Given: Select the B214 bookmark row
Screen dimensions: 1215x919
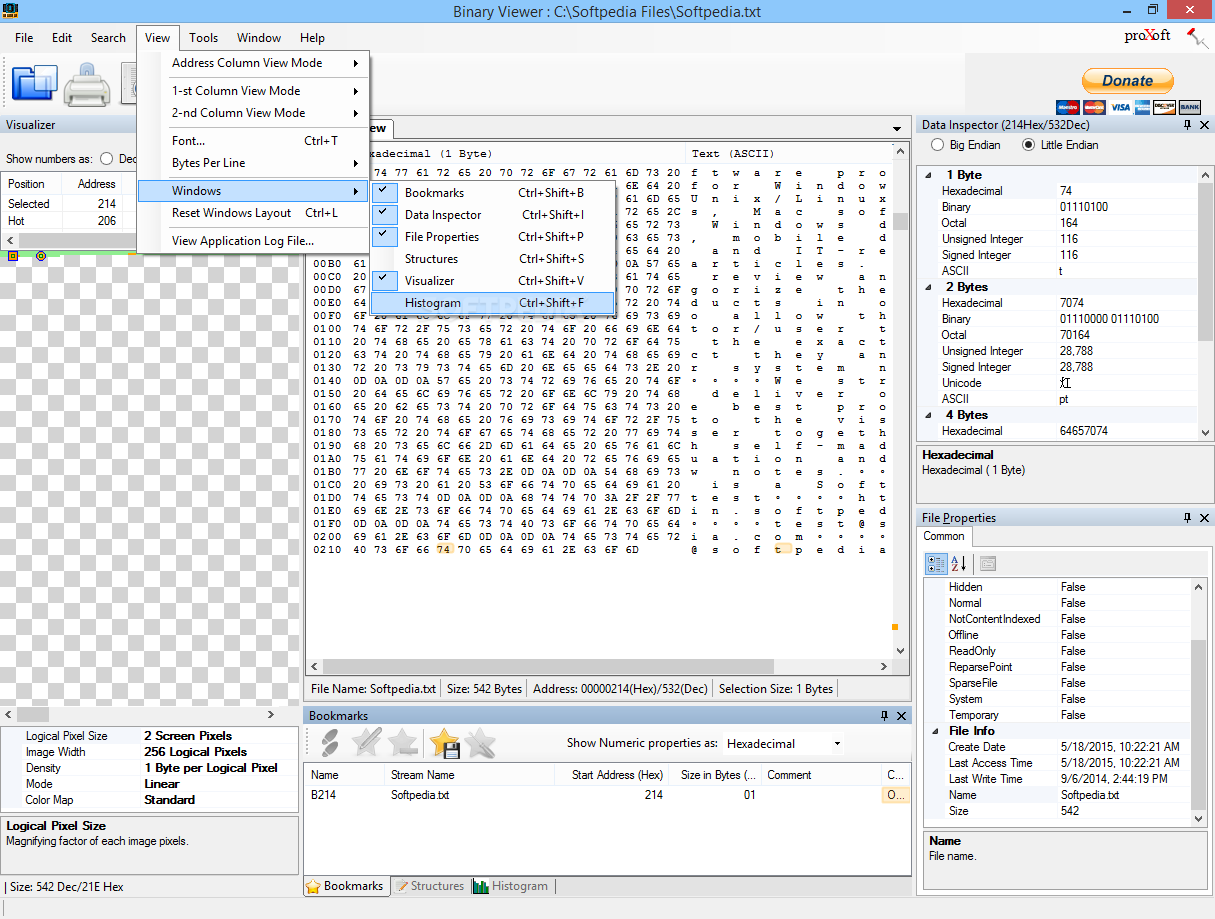Looking at the screenshot, I should tap(606, 795).
